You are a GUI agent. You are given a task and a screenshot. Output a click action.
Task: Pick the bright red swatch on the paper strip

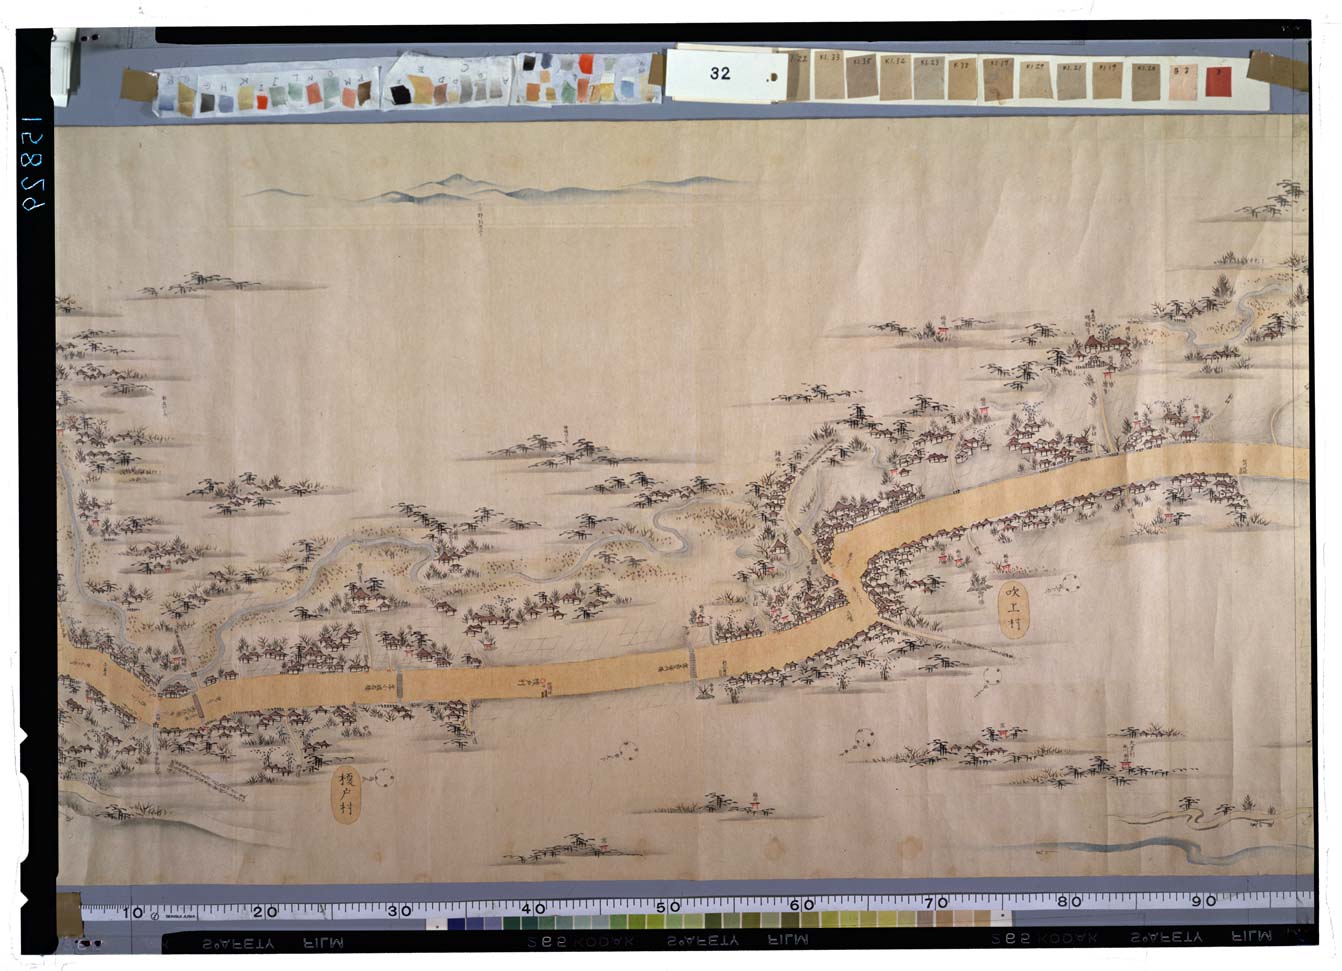pos(1218,81)
